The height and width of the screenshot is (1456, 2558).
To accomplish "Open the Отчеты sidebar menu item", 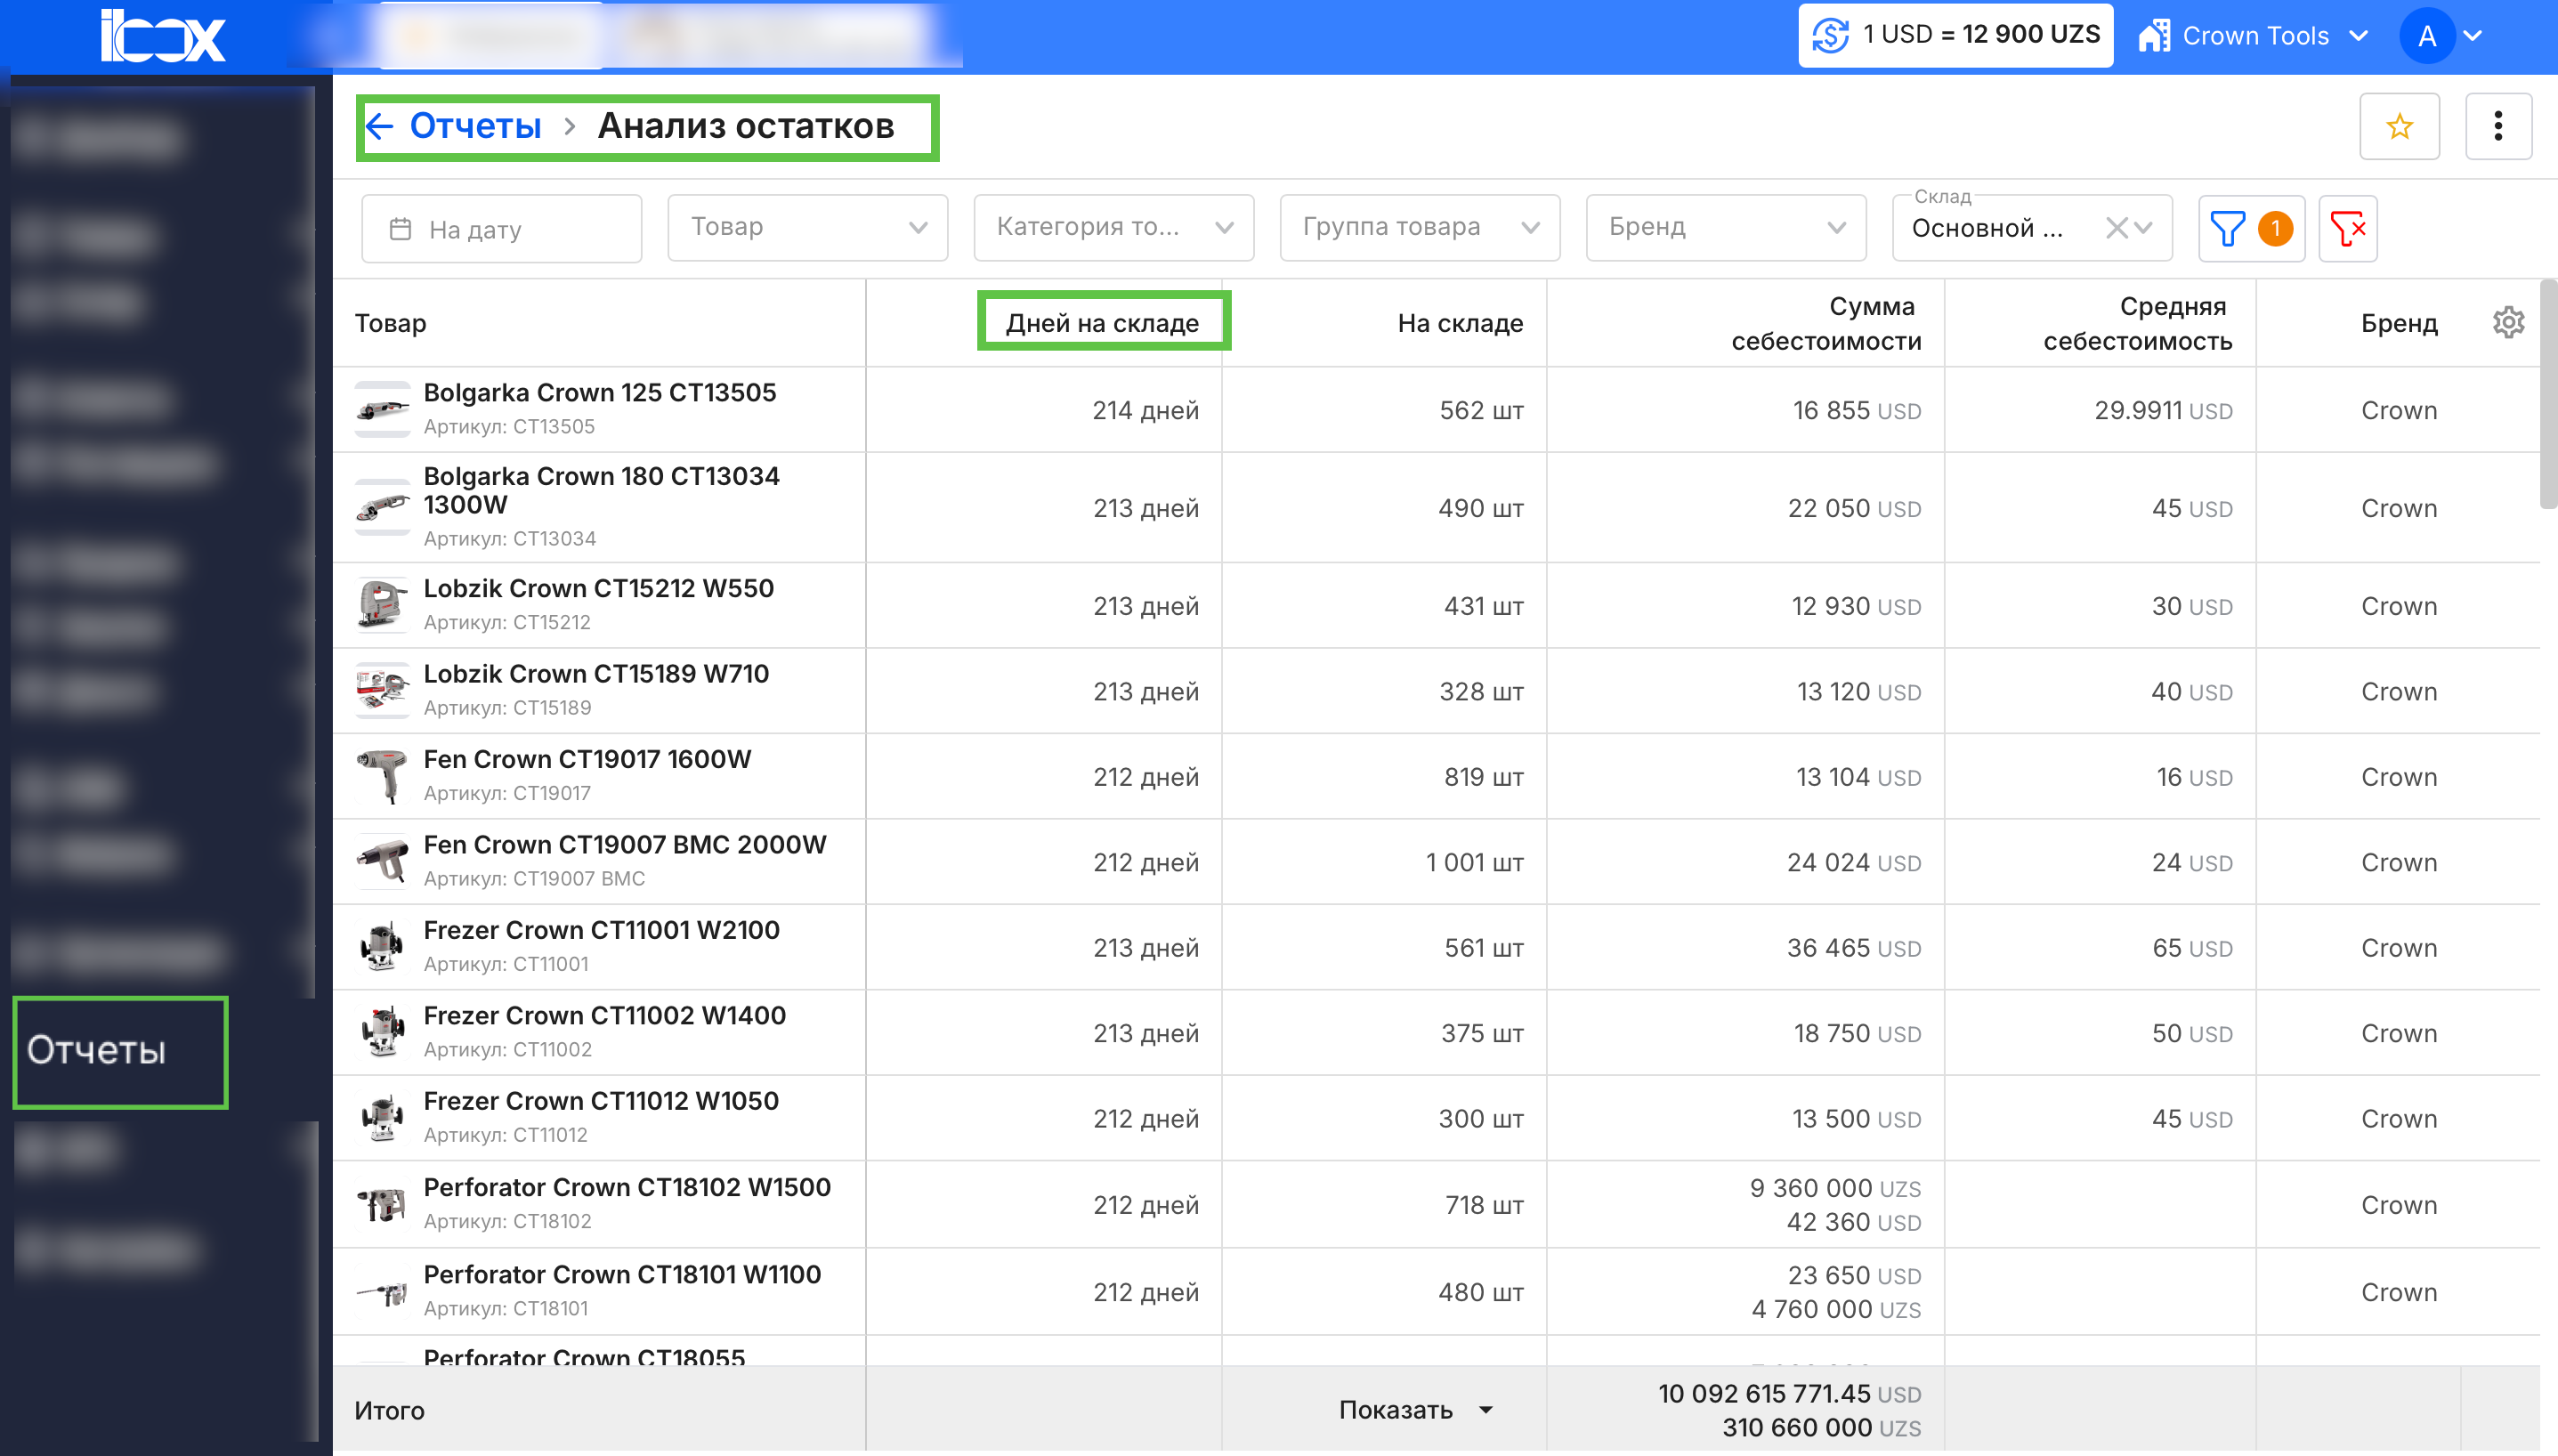I will tap(97, 1050).
